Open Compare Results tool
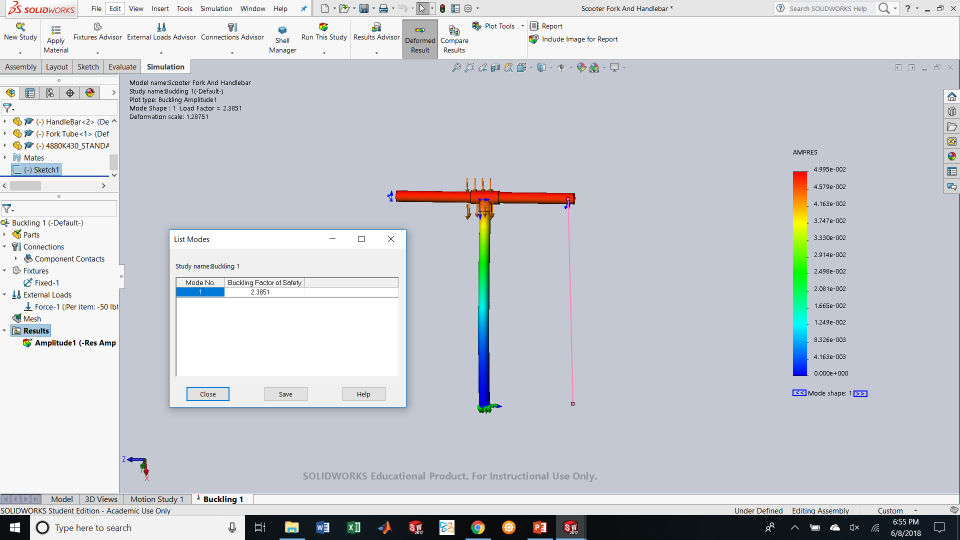Viewport: 960px width, 540px height. (x=454, y=31)
